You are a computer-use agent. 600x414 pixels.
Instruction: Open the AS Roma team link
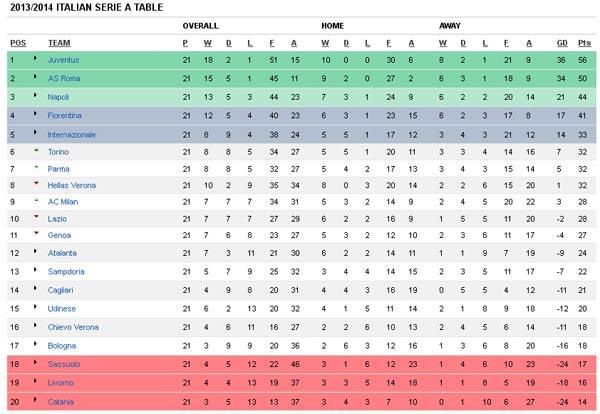click(64, 78)
